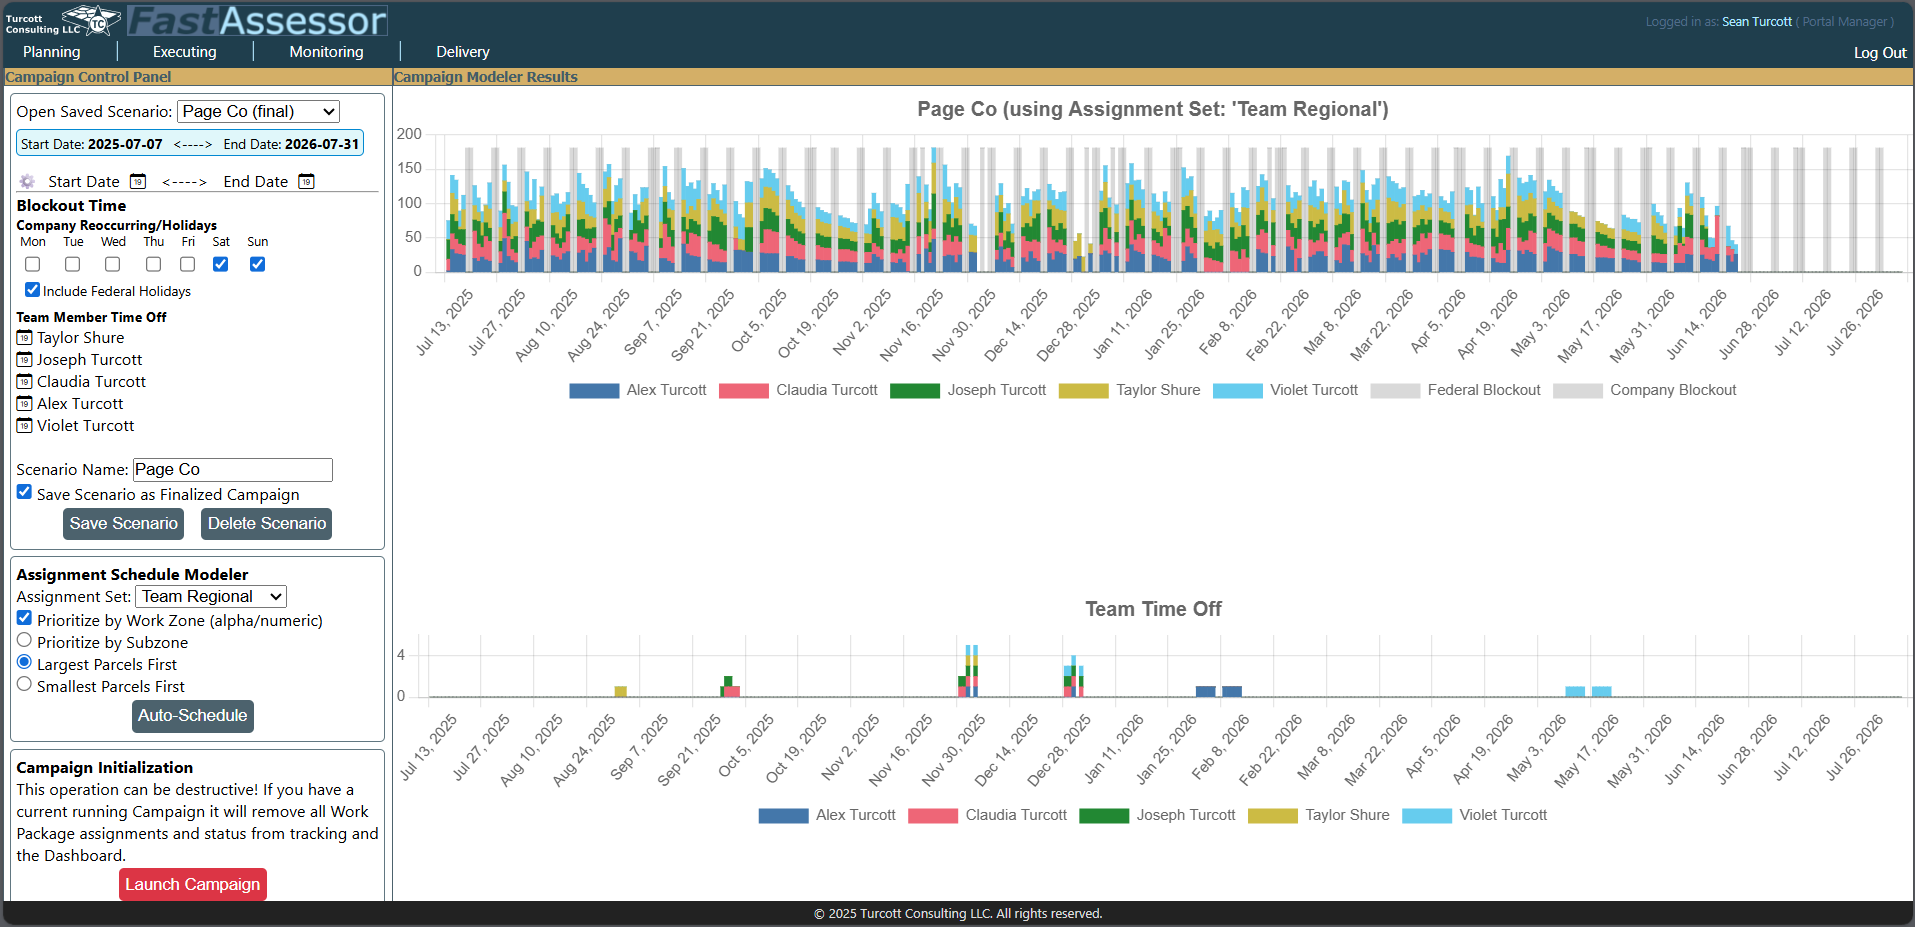Open Violet Turcott's time off calendar icon
The height and width of the screenshot is (927, 1915).
click(25, 426)
